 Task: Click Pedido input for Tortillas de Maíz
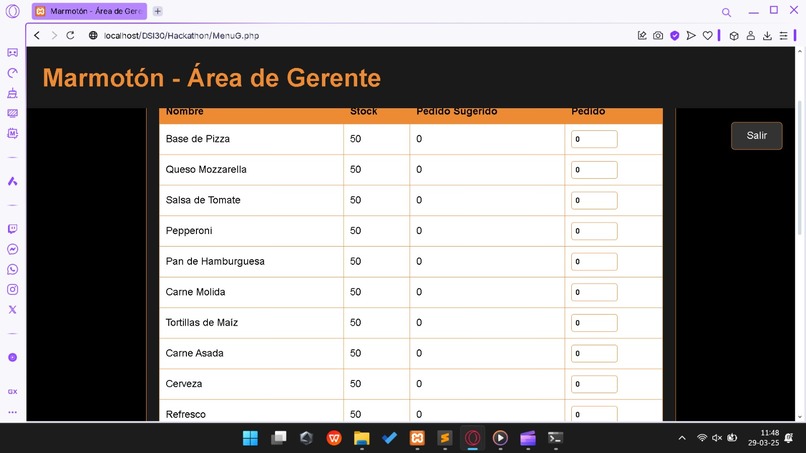[x=594, y=322]
